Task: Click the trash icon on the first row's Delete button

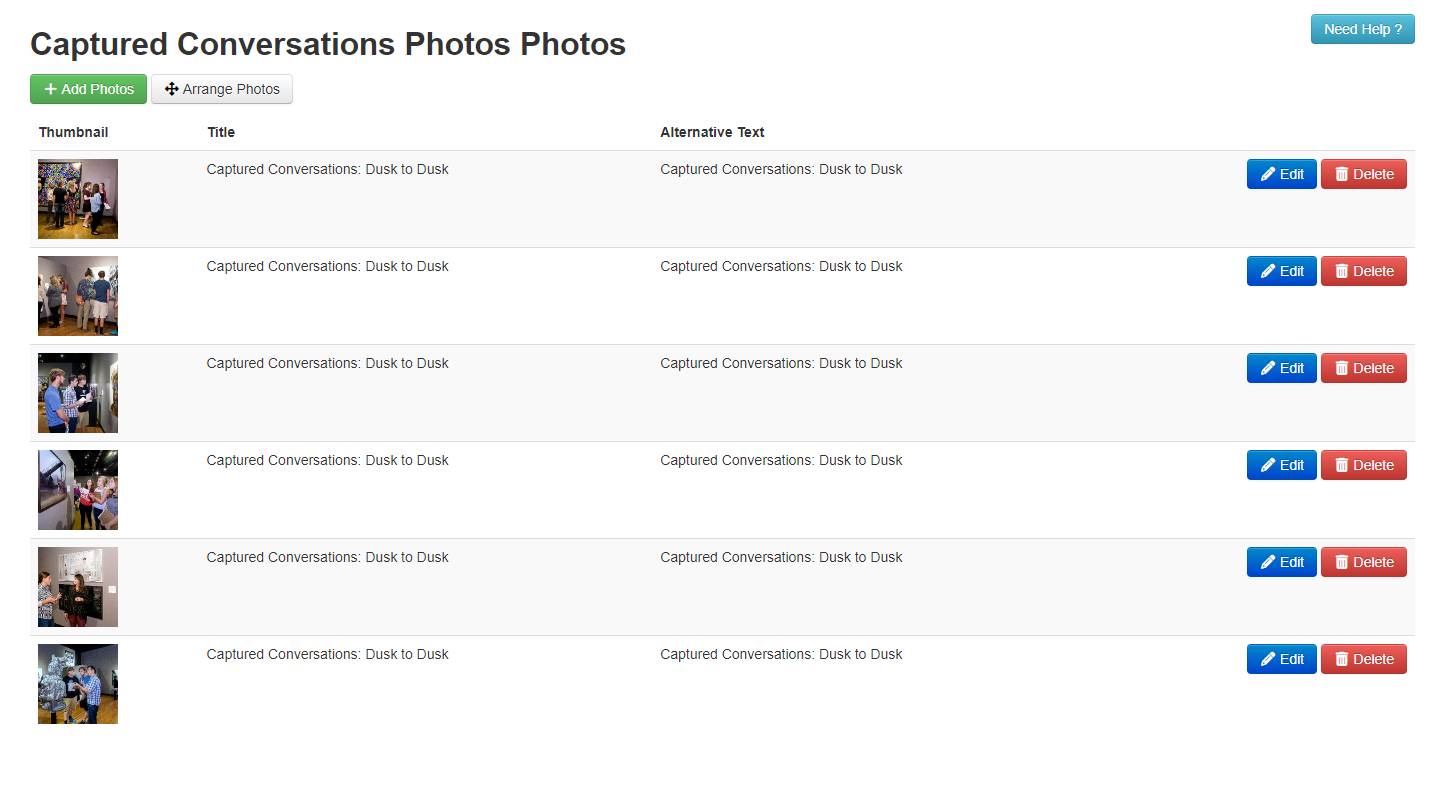Action: click(1343, 173)
